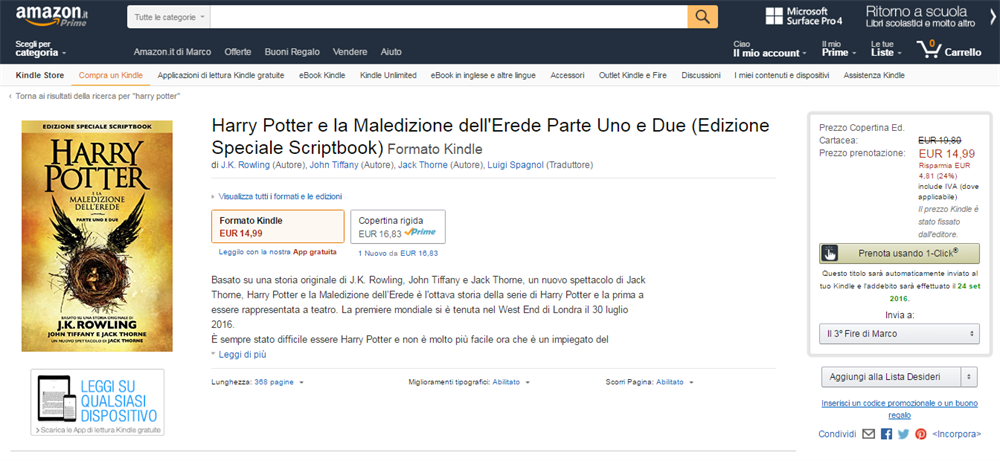Open 'Buoni Regalo' in top navigation
Image resolution: width=1000 pixels, height=461 pixels.
click(x=292, y=52)
